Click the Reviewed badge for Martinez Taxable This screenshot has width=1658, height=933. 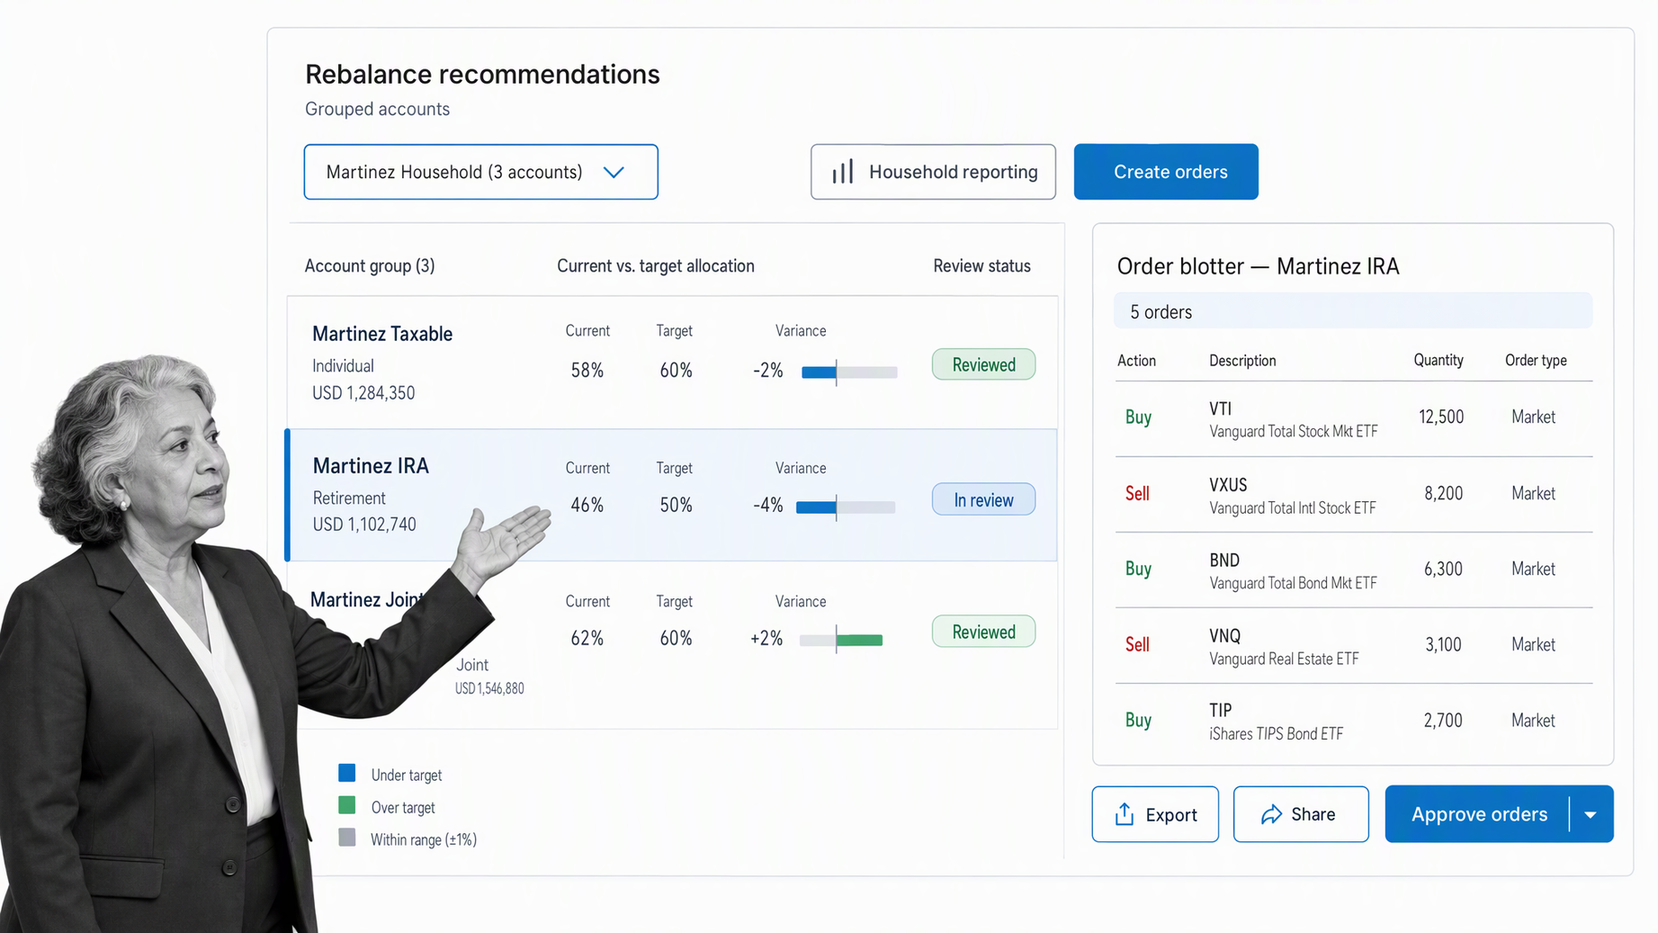[x=983, y=365]
